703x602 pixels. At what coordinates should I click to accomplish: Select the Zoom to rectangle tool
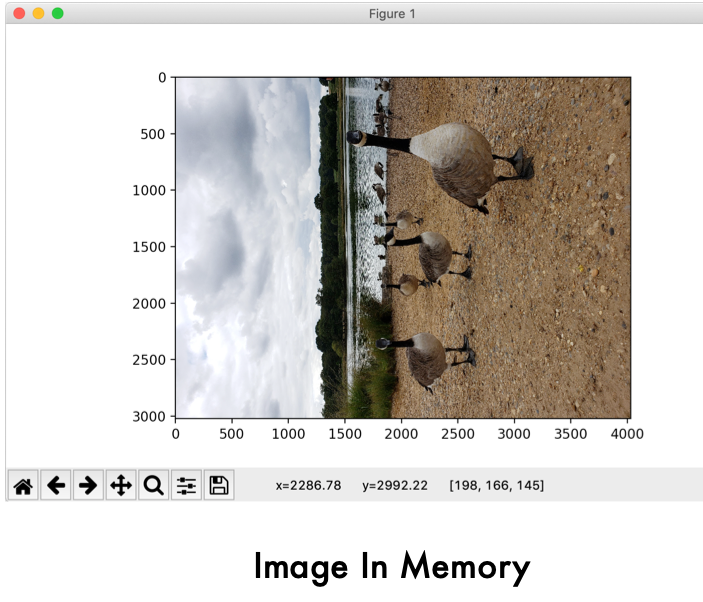coord(153,486)
